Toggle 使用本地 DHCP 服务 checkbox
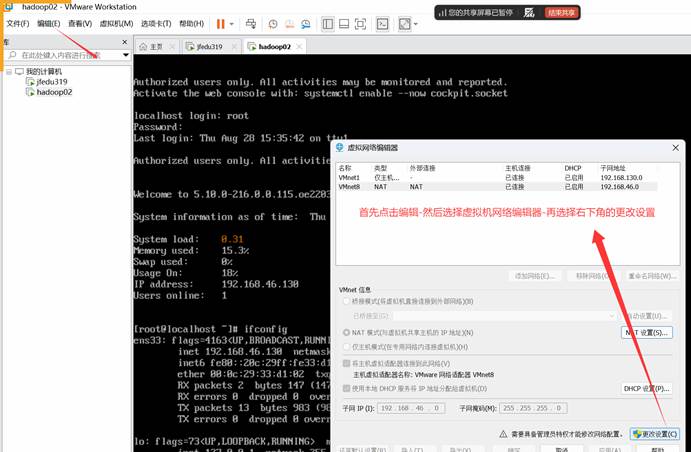The image size is (691, 452). (346, 389)
